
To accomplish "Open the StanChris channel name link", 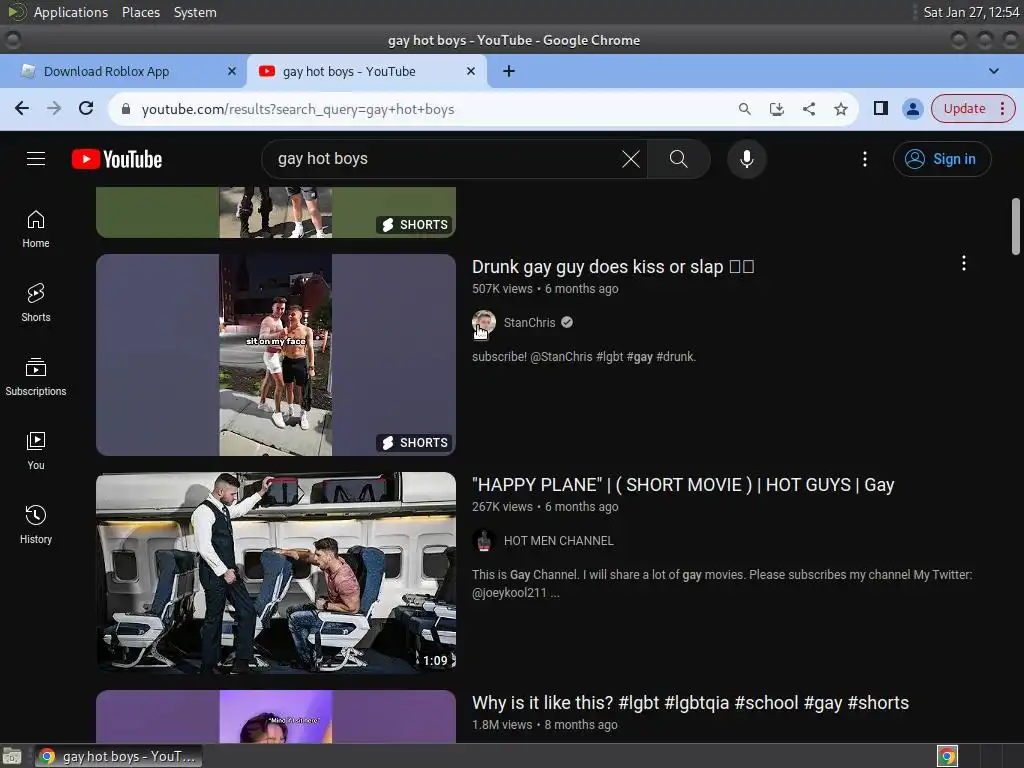I will (530, 323).
